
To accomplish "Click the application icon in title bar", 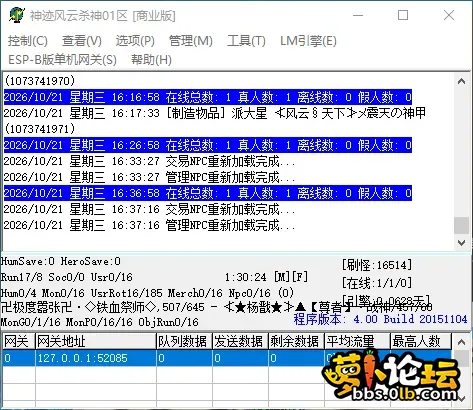I will click(17, 15).
